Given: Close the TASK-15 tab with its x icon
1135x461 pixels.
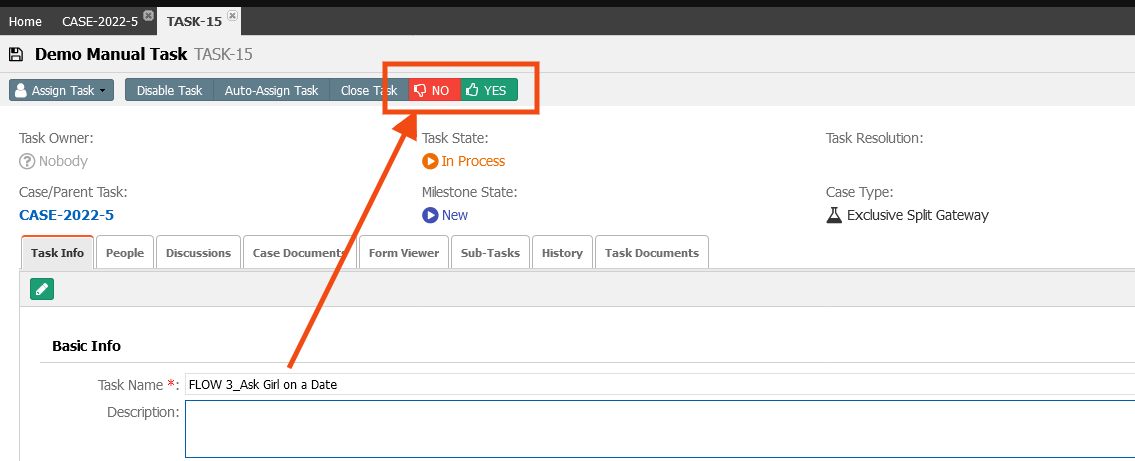Looking at the screenshot, I should (x=232, y=14).
